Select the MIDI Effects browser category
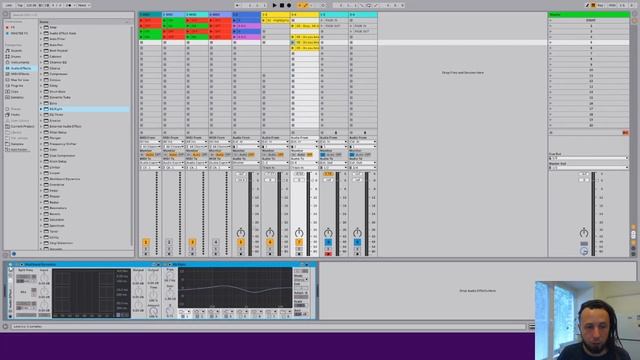640x360 pixels. click(x=20, y=74)
